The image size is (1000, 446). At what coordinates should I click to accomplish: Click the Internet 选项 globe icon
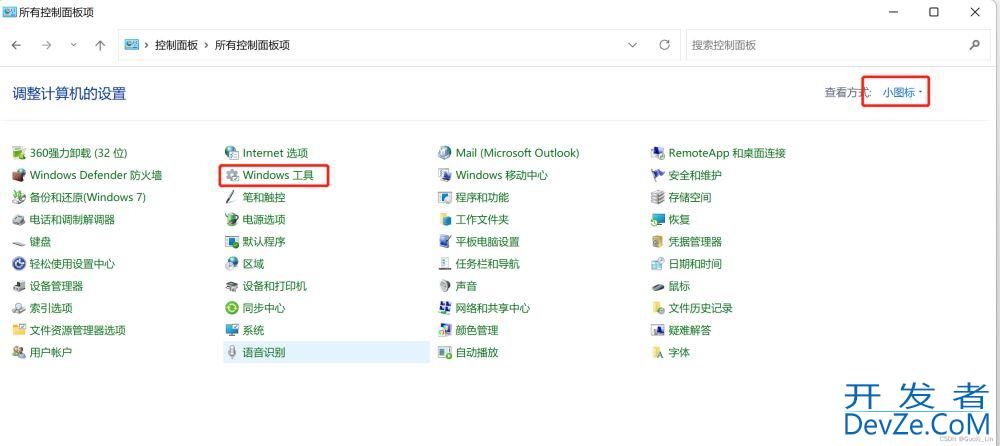pos(232,153)
